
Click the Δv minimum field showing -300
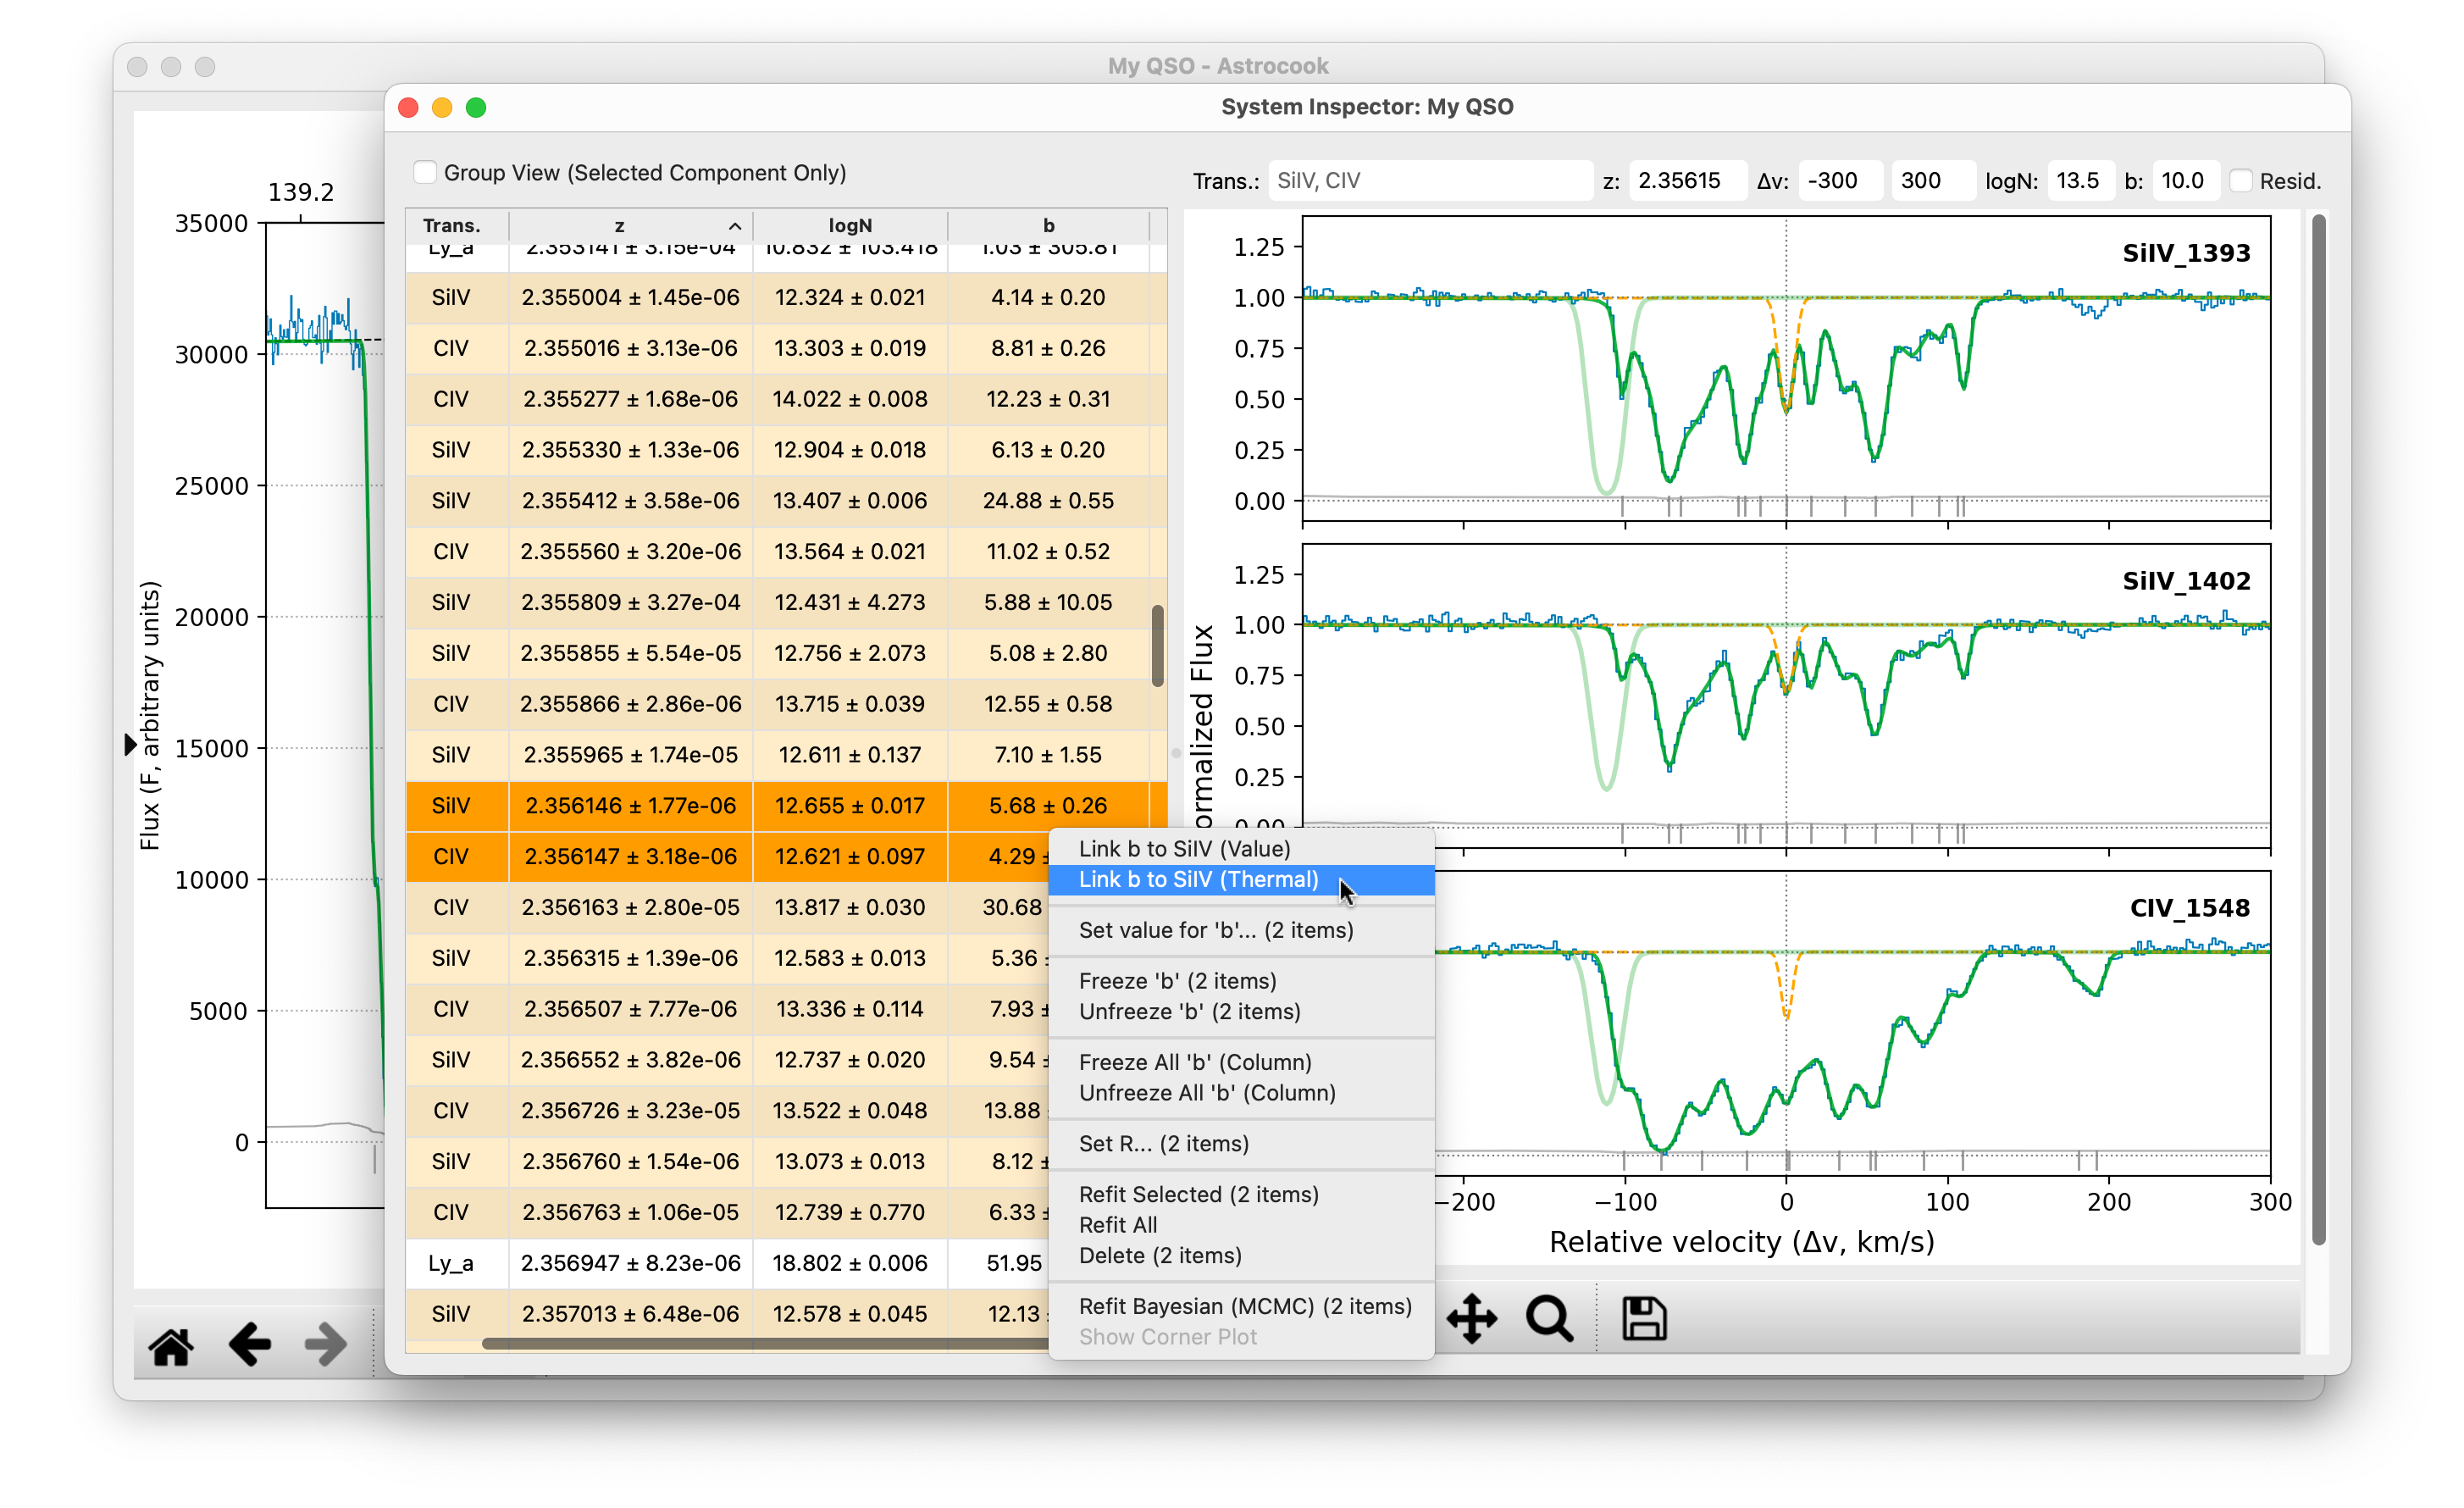[x=1840, y=181]
